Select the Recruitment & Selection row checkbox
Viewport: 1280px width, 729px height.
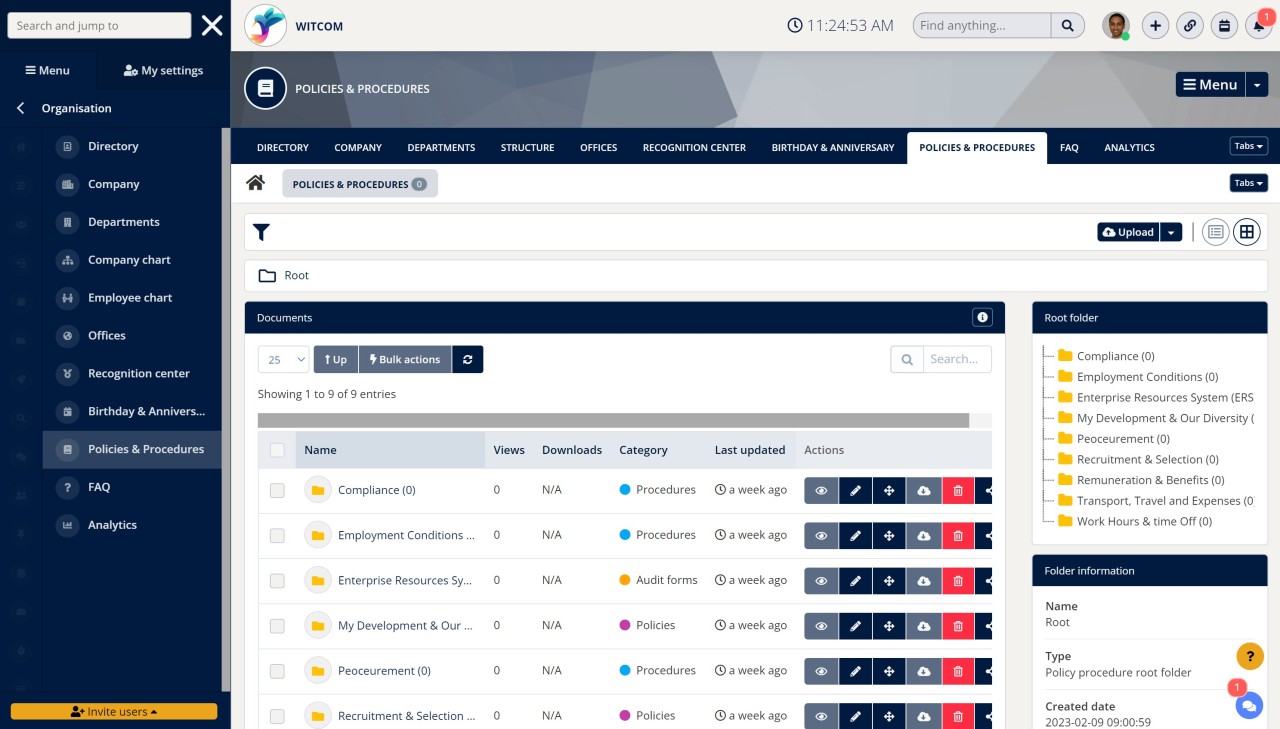[277, 715]
